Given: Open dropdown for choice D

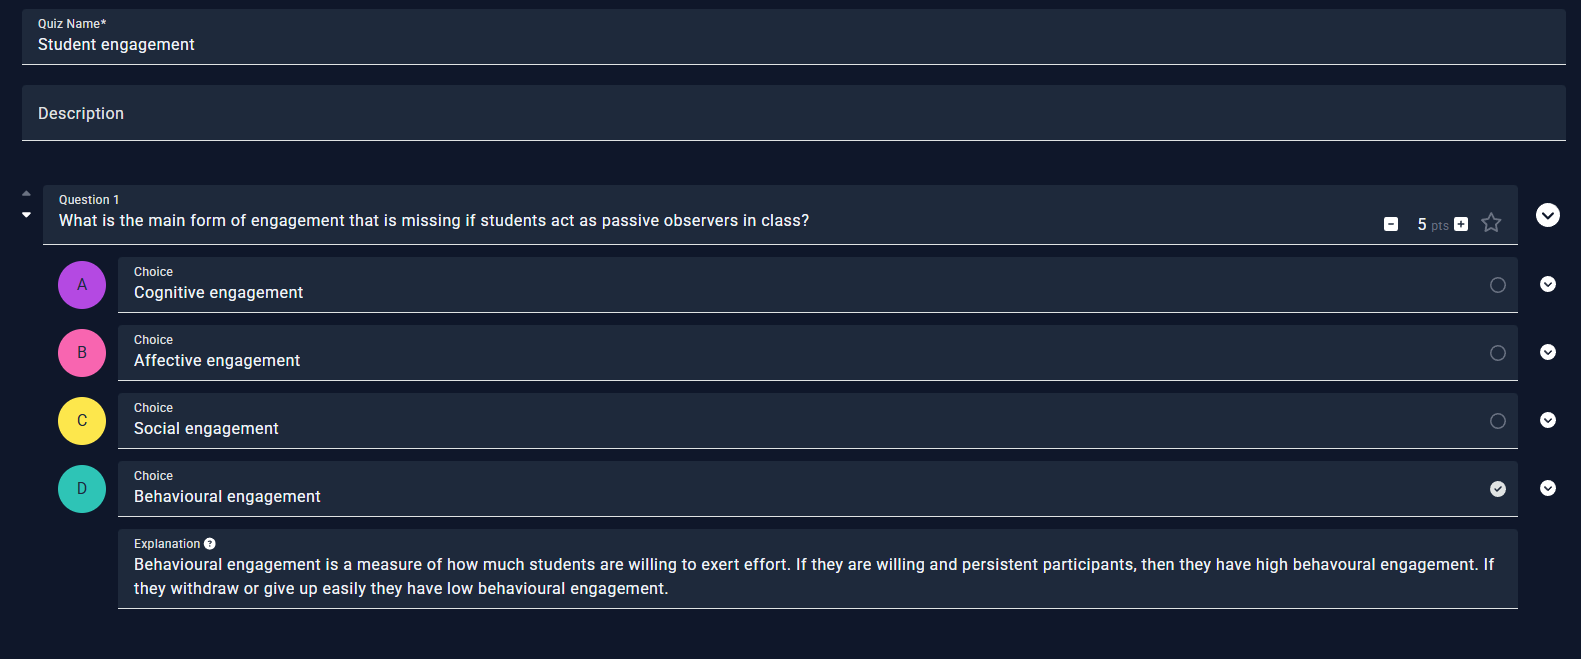Looking at the screenshot, I should pyautogui.click(x=1548, y=488).
